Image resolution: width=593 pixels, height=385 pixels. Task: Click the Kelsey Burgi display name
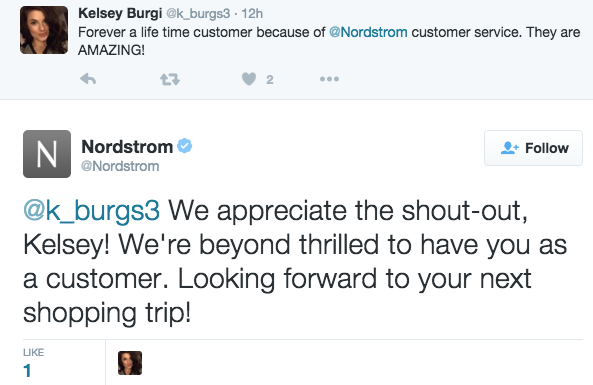pyautogui.click(x=120, y=13)
